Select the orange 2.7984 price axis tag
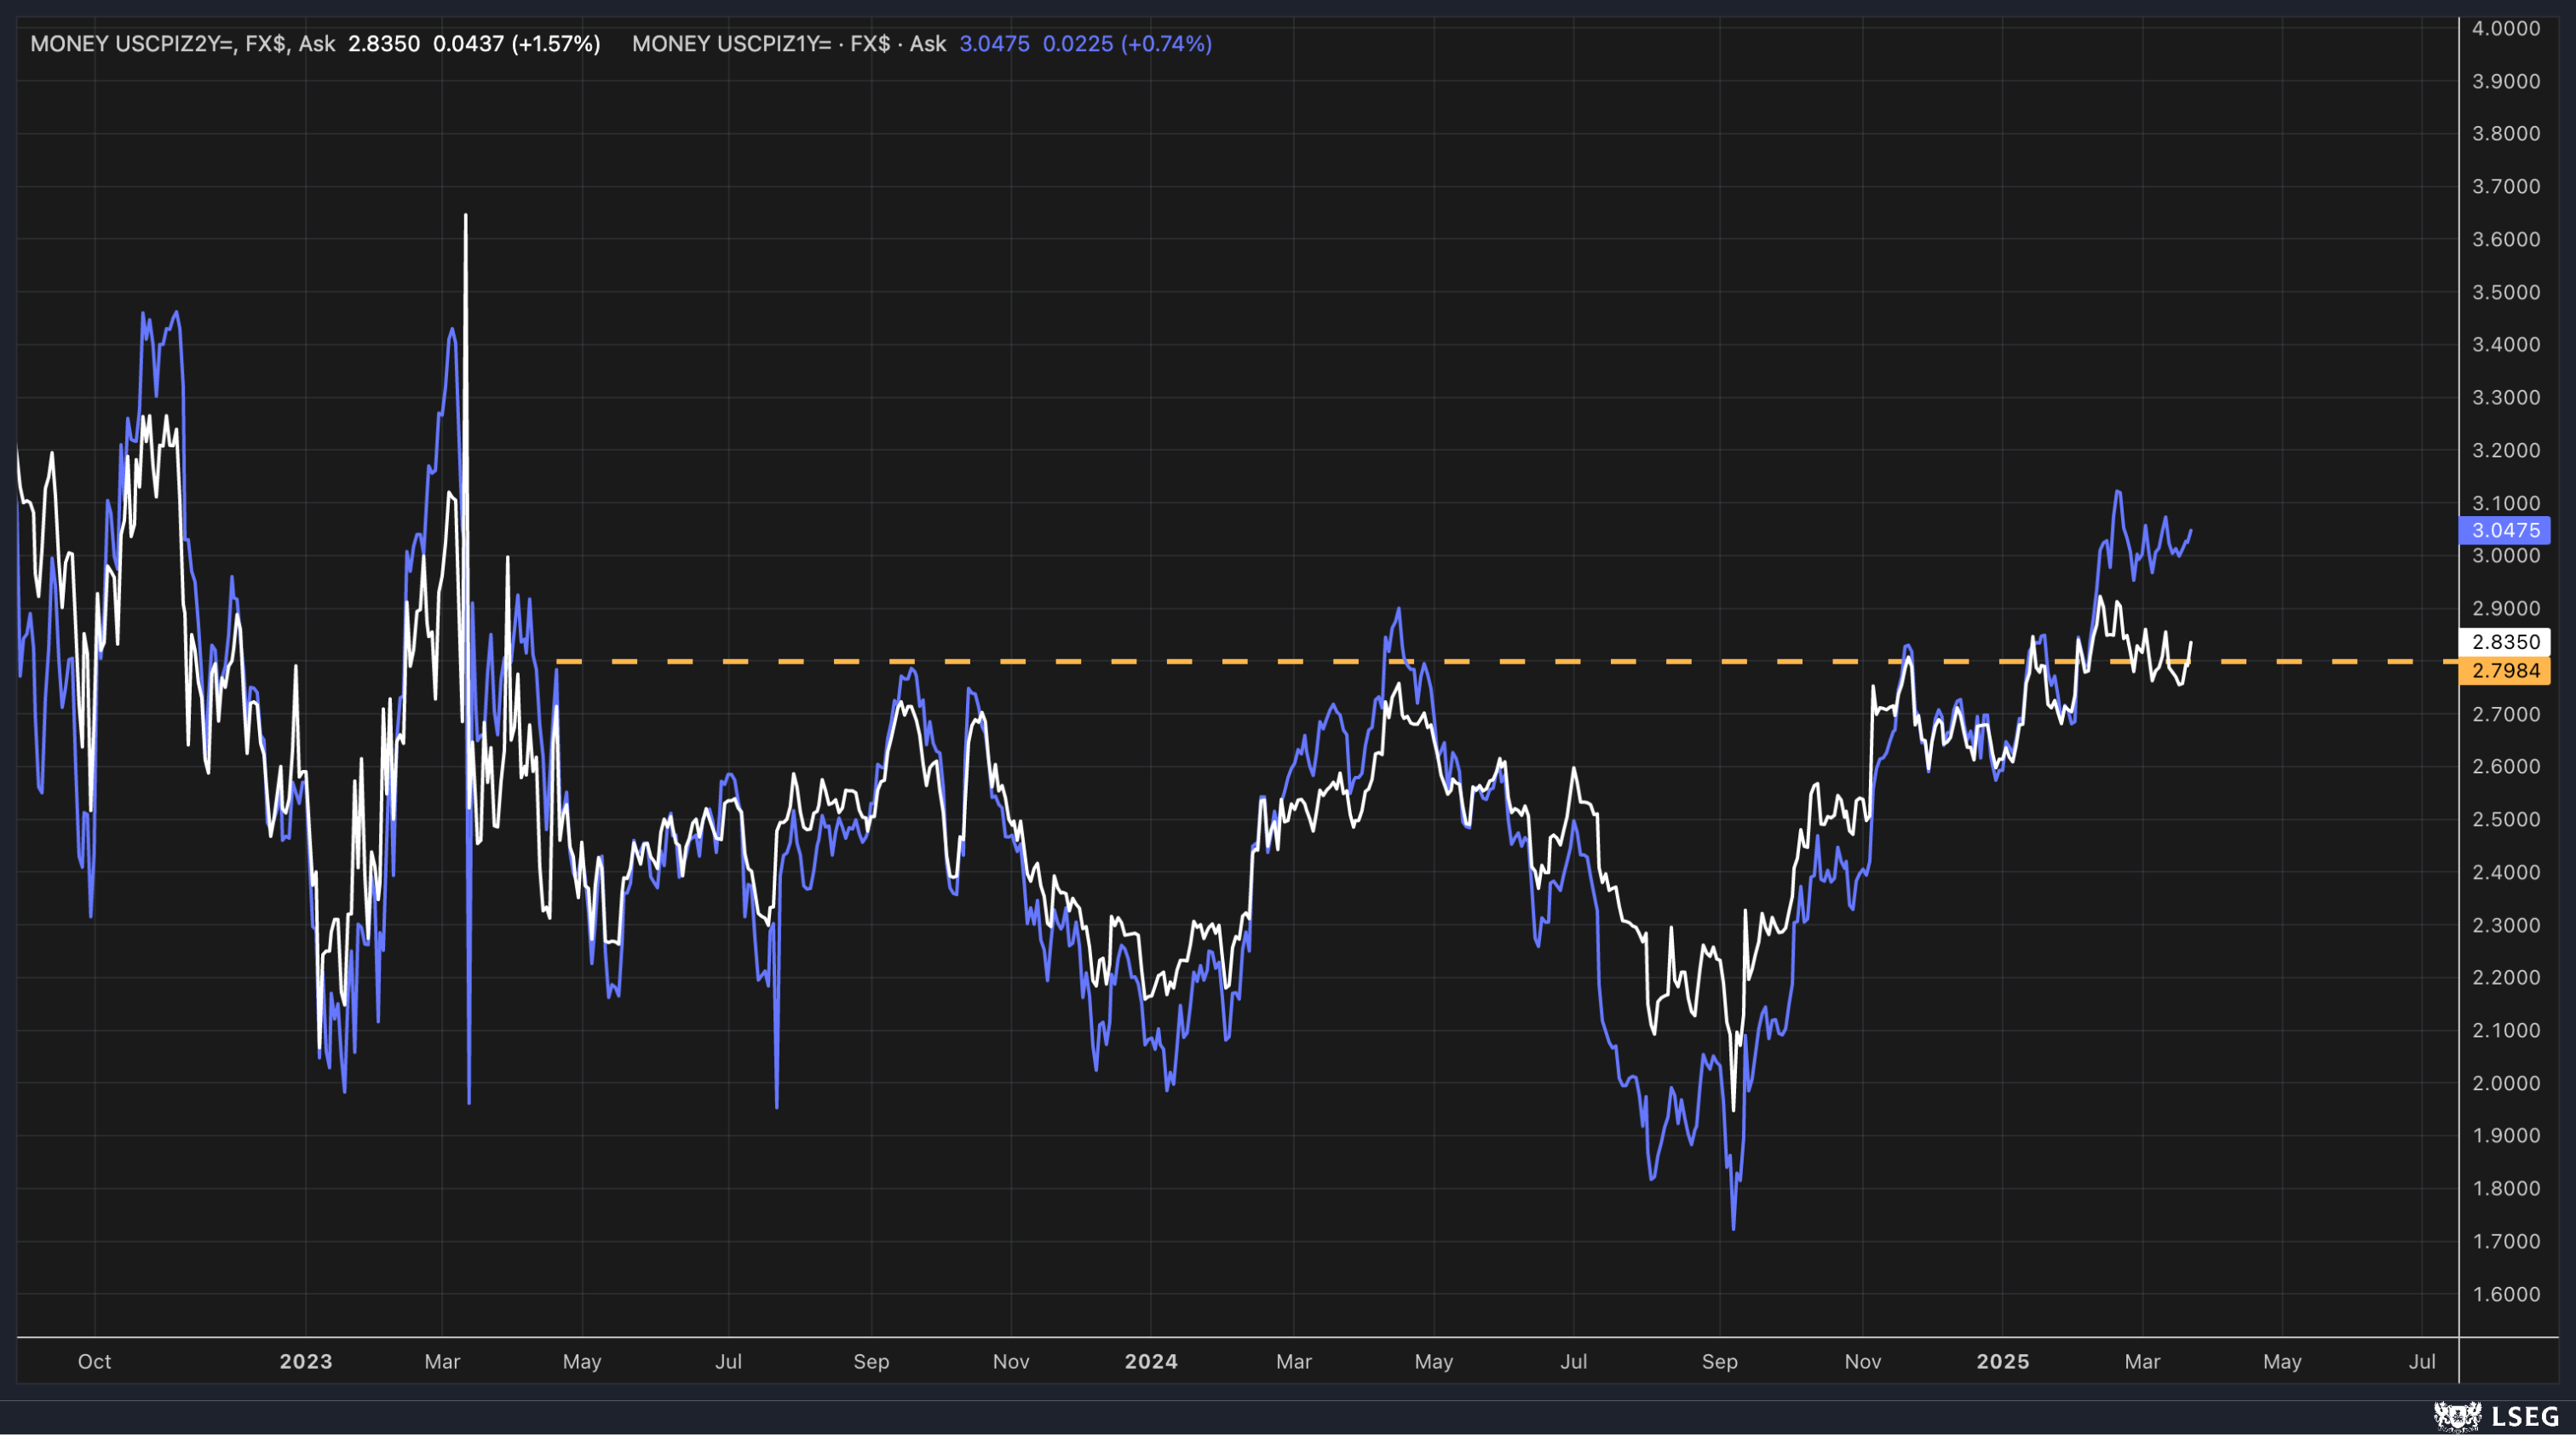2576x1436 pixels. pos(2505,670)
